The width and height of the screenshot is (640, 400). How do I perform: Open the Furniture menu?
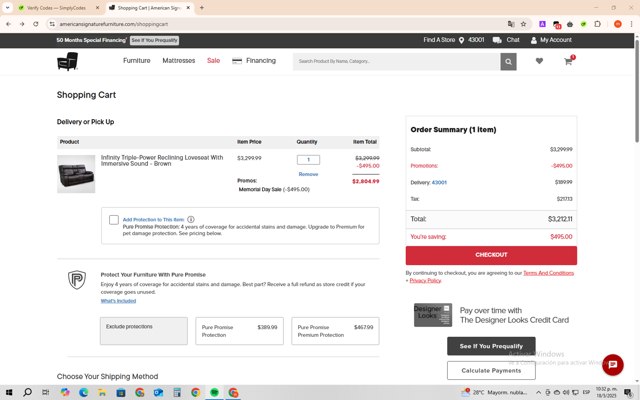(x=137, y=60)
